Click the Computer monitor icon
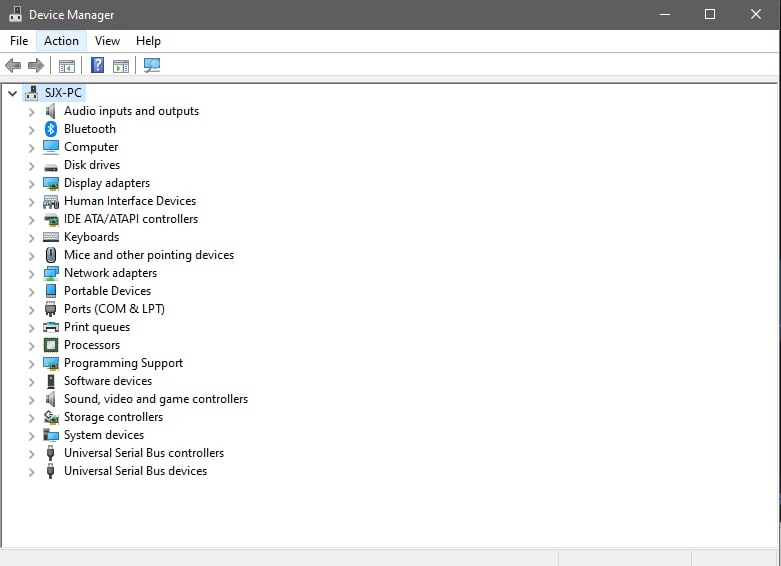Image resolution: width=781 pixels, height=566 pixels. 51,147
